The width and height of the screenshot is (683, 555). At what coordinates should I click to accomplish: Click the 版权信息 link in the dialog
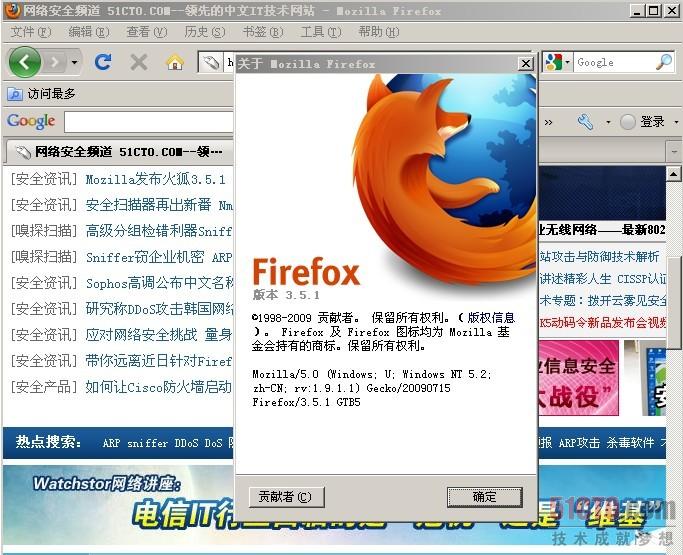pyautogui.click(x=490, y=318)
